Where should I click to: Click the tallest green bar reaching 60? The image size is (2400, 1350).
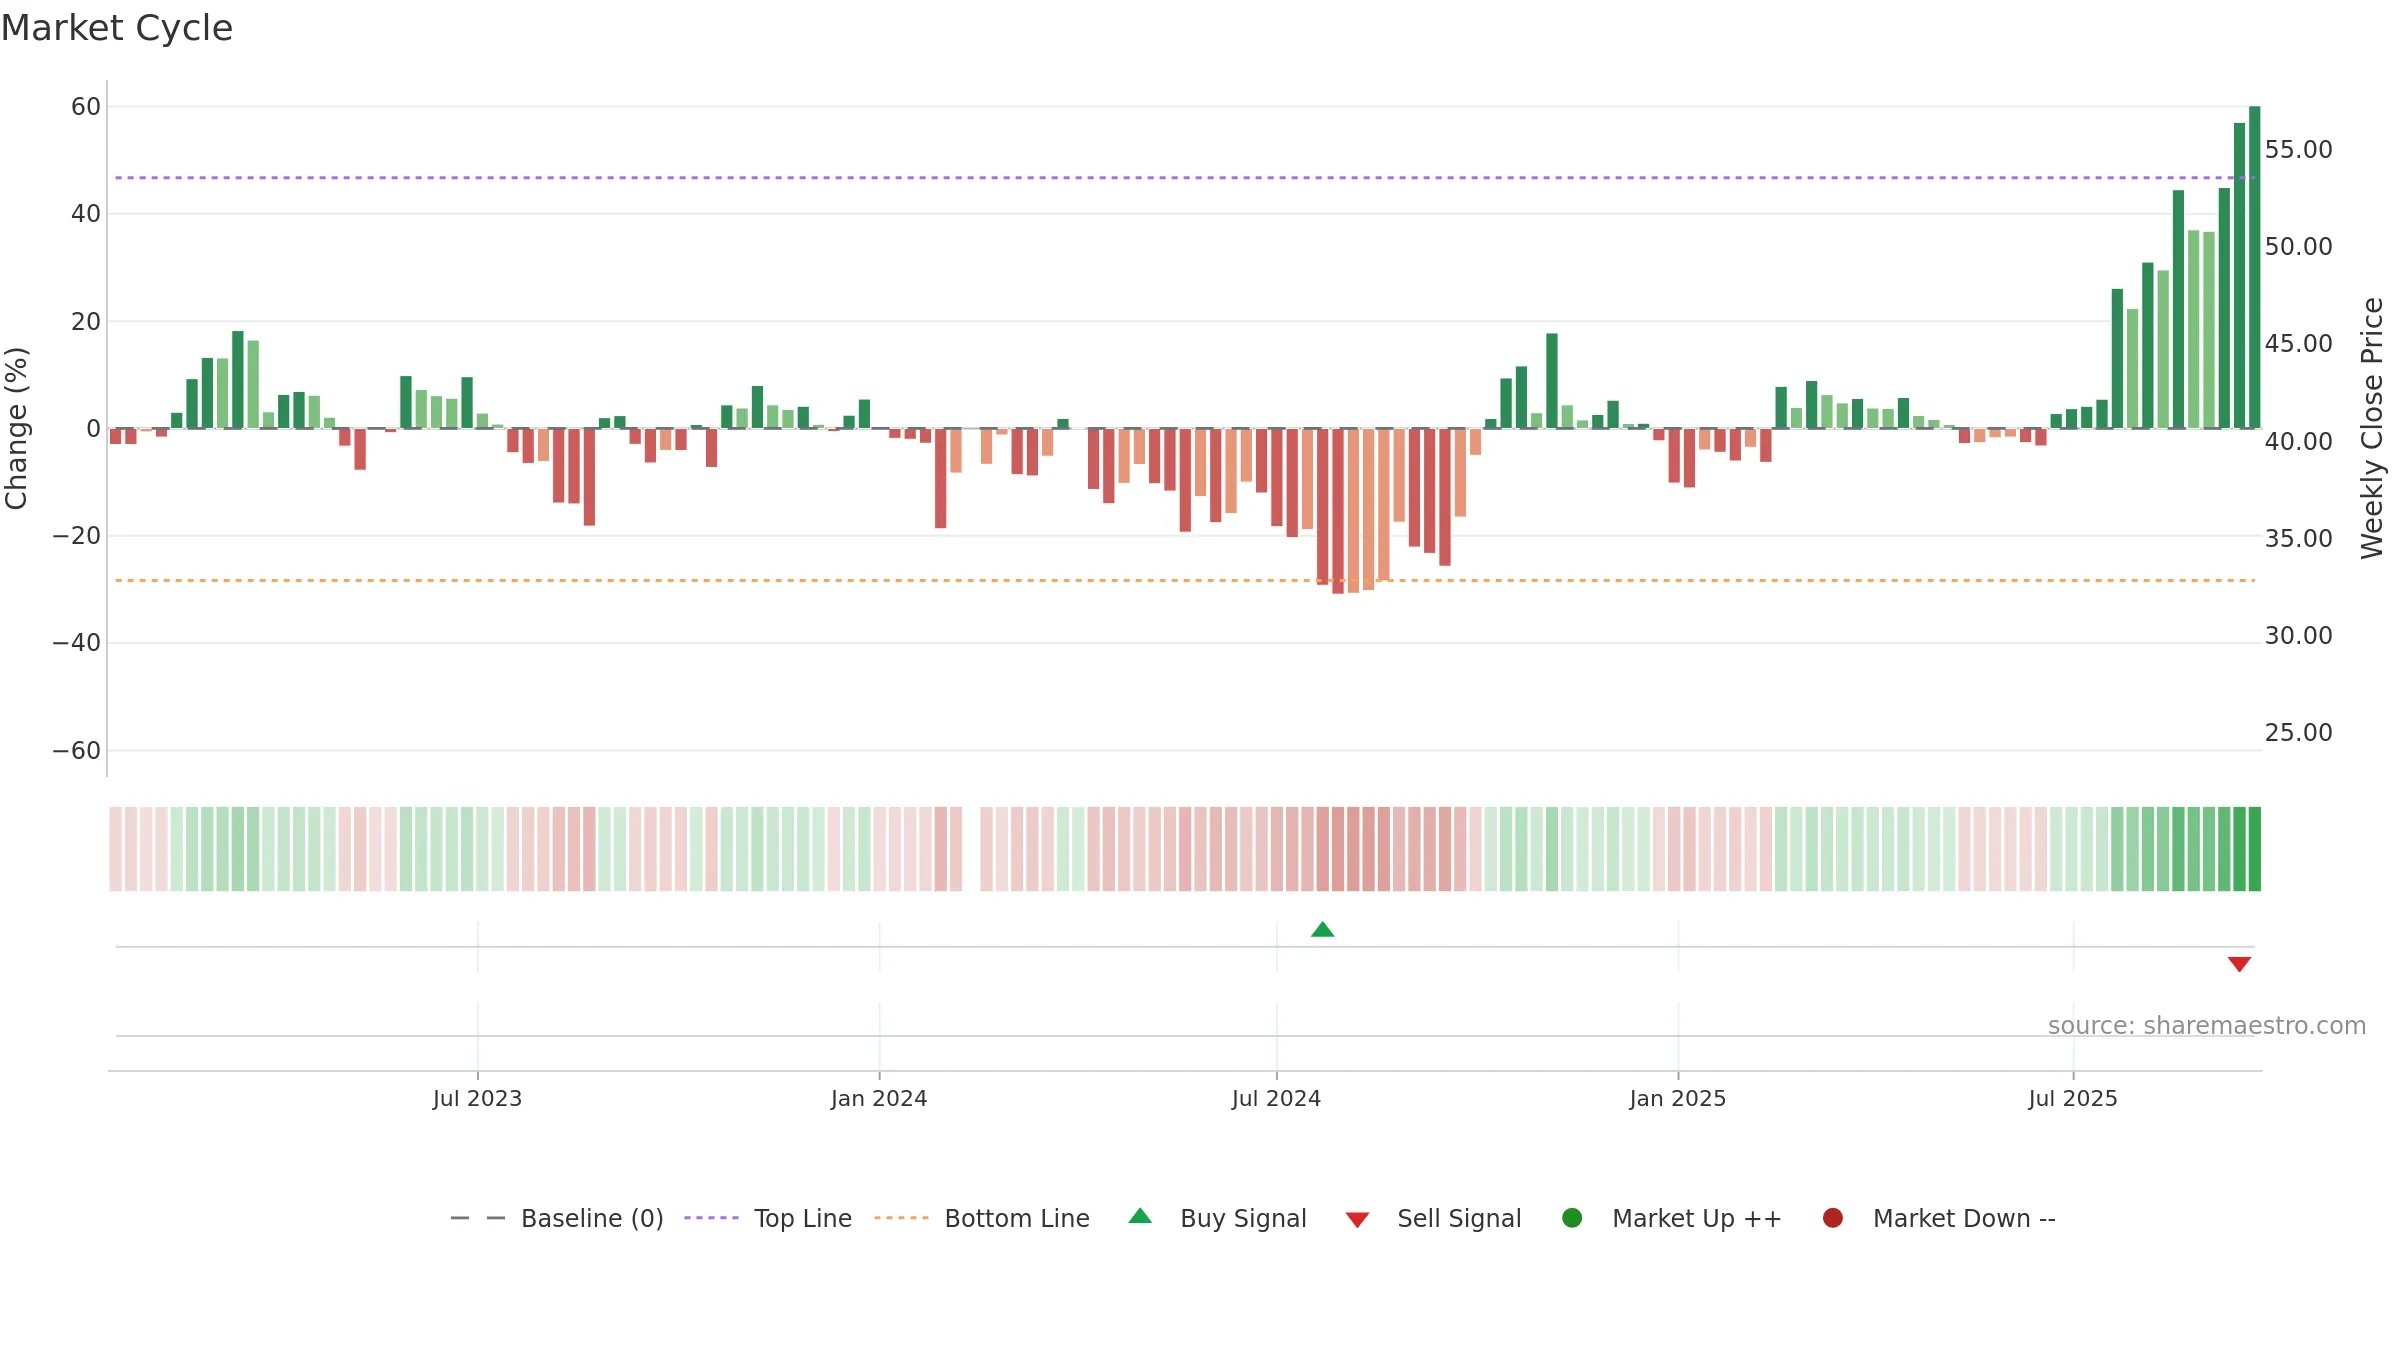click(2255, 267)
